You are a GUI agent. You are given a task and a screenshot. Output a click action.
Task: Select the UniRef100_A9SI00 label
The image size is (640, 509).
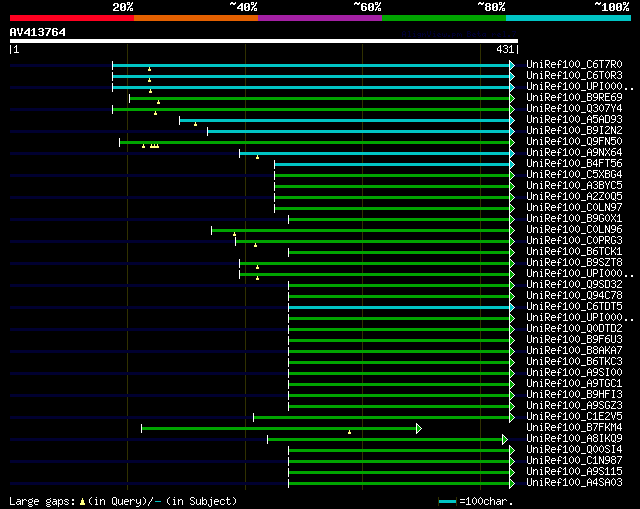pyautogui.click(x=574, y=373)
